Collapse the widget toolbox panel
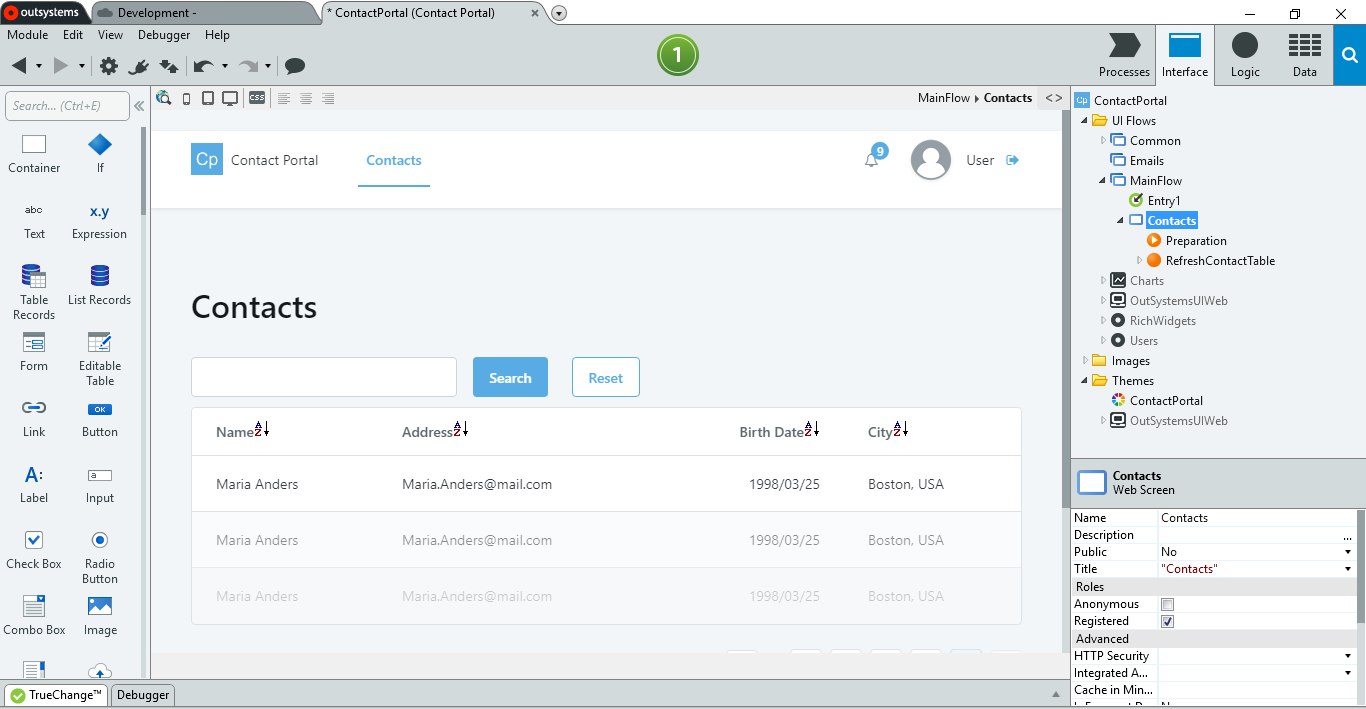The height and width of the screenshot is (709, 1366). pos(139,106)
